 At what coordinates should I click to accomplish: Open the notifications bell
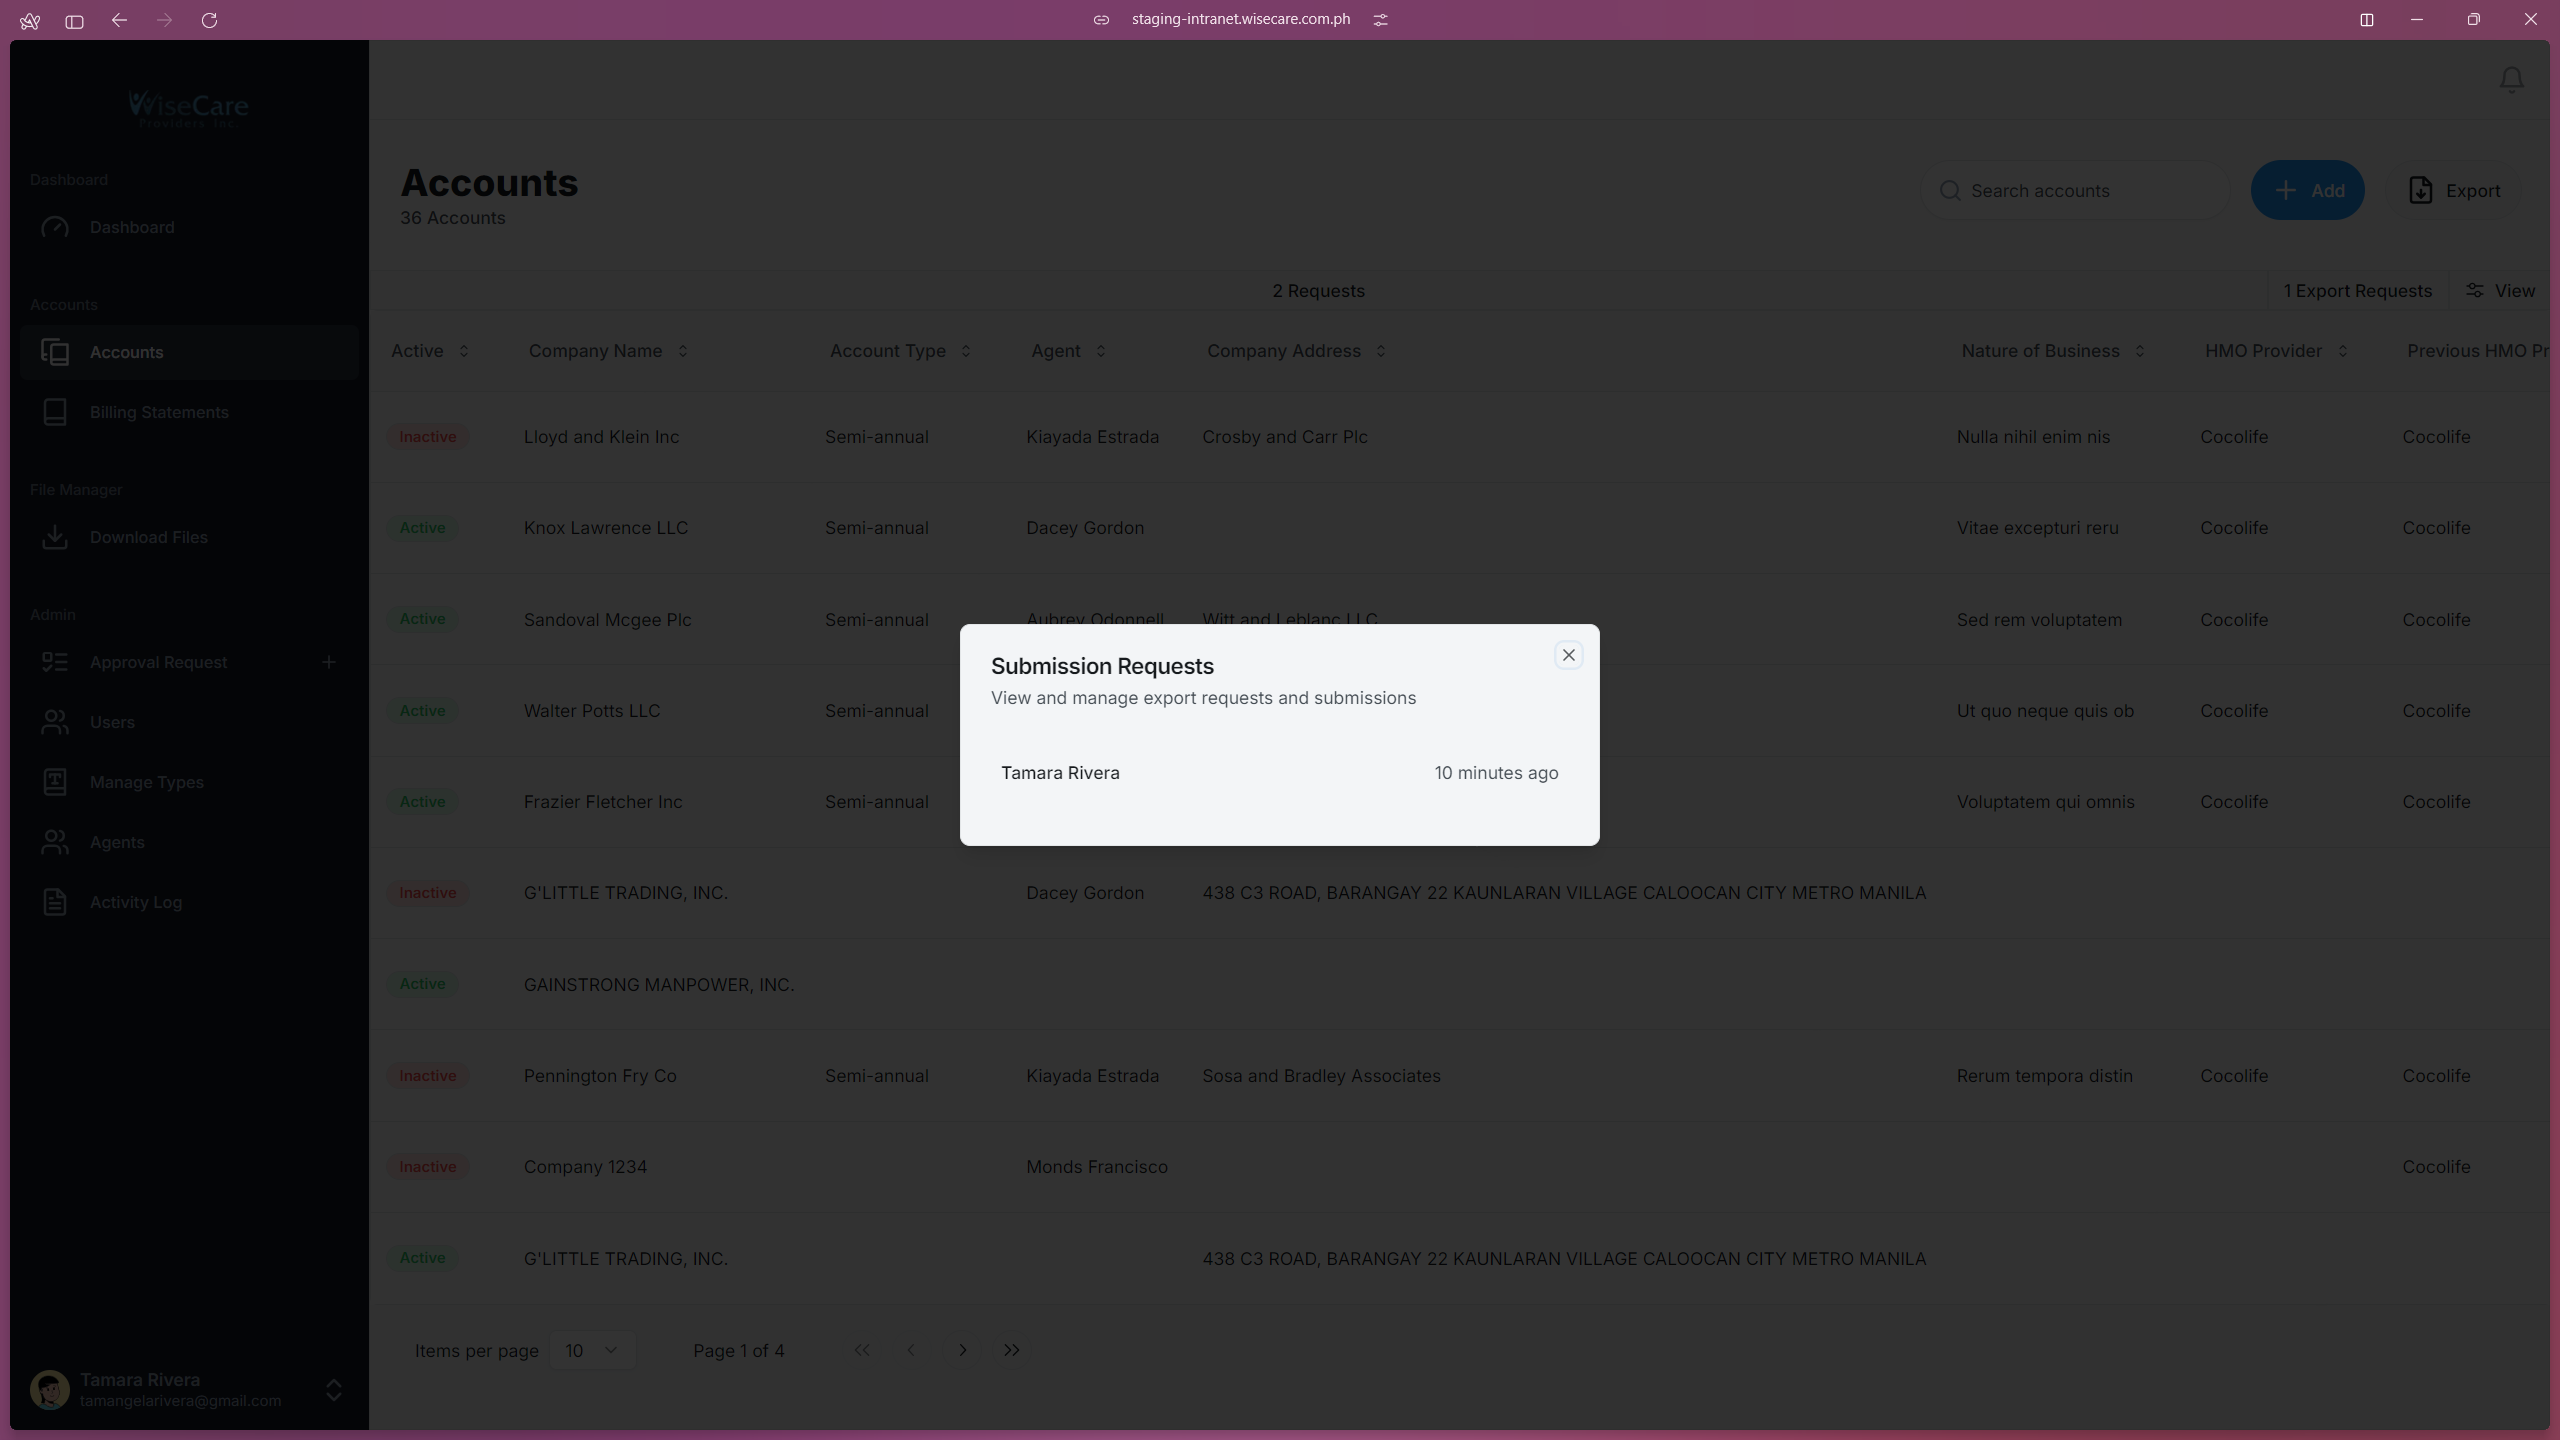(x=2510, y=81)
